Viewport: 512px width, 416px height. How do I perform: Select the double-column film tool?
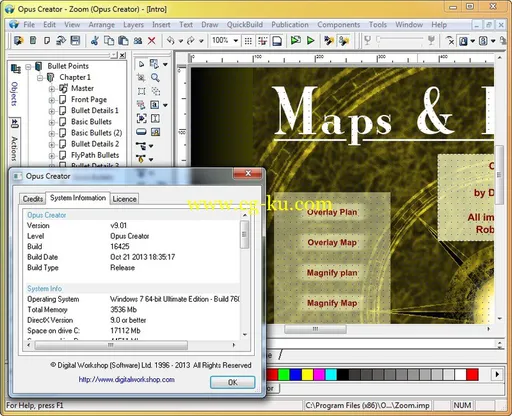[x=155, y=118]
